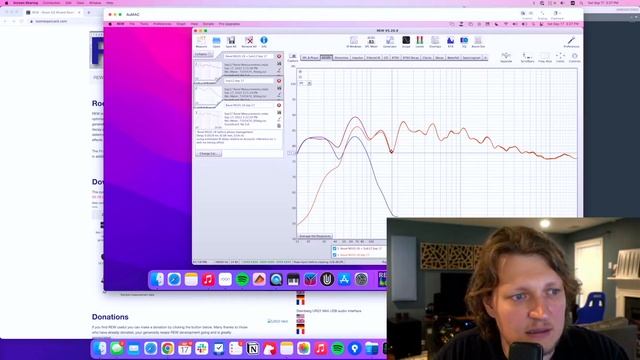Click third measurement name field
640x360 pixels.
click(249, 105)
